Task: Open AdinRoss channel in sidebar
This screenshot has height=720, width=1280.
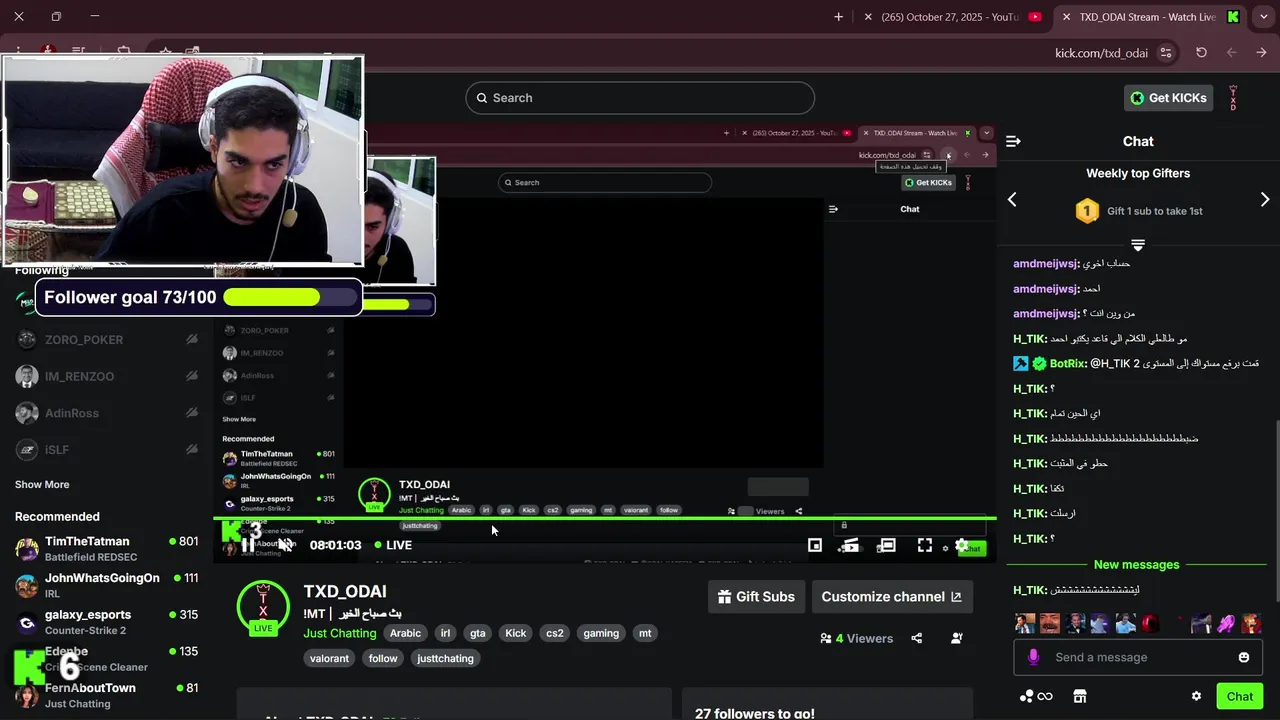Action: pyautogui.click(x=106, y=413)
